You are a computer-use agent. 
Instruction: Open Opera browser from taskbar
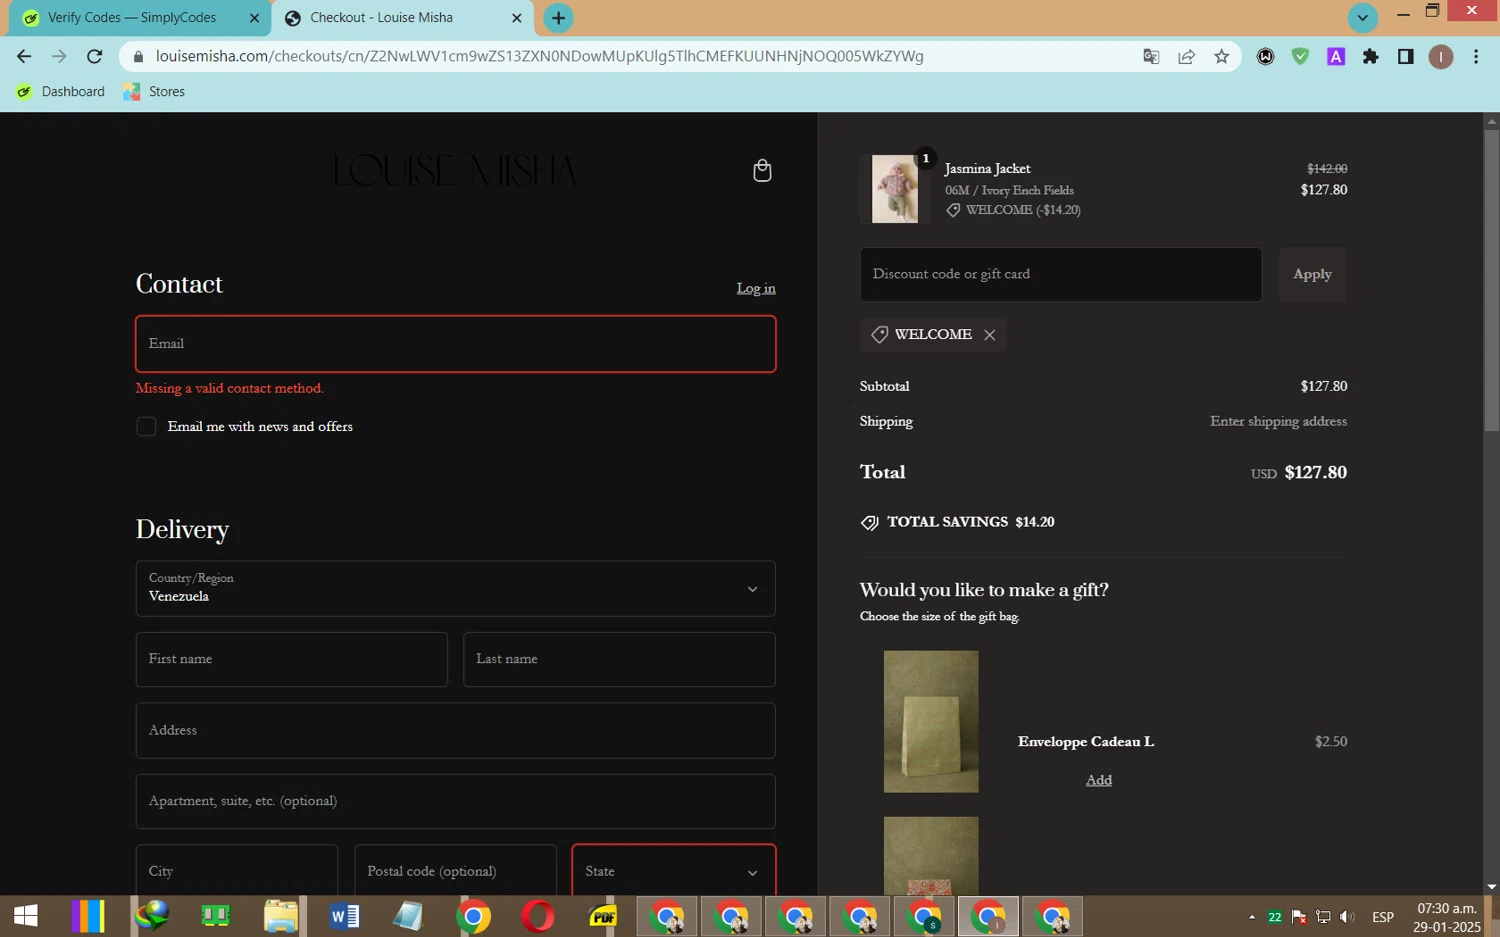coord(538,916)
